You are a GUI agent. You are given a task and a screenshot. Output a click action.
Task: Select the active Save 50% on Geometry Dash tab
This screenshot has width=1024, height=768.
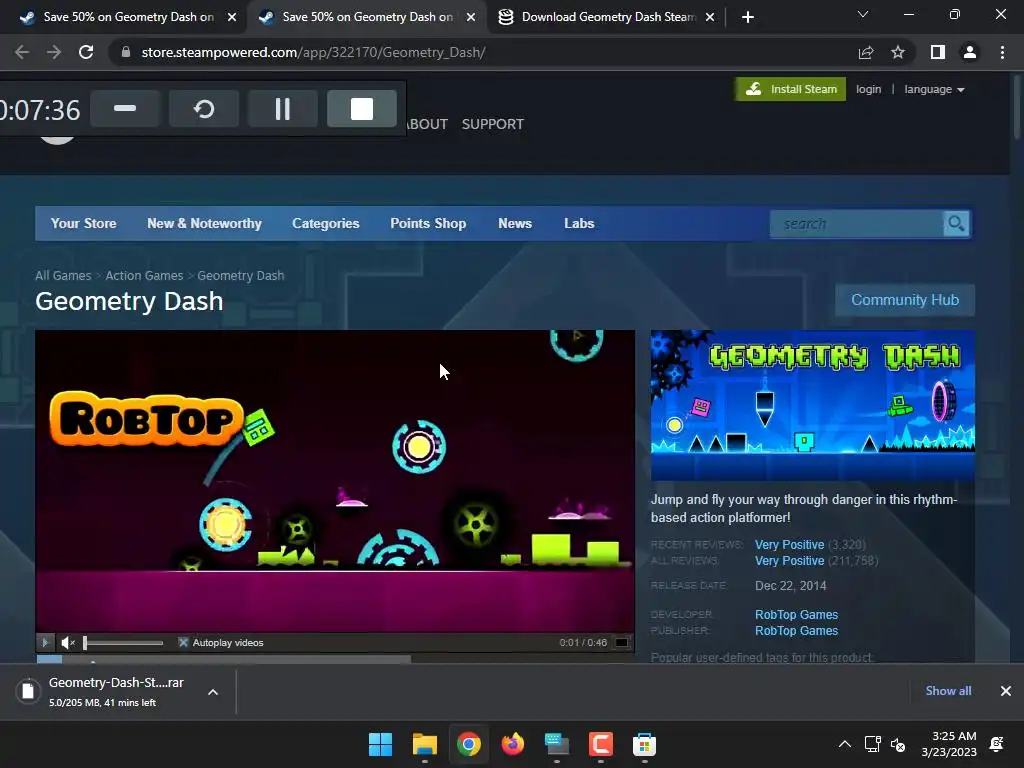pos(366,17)
